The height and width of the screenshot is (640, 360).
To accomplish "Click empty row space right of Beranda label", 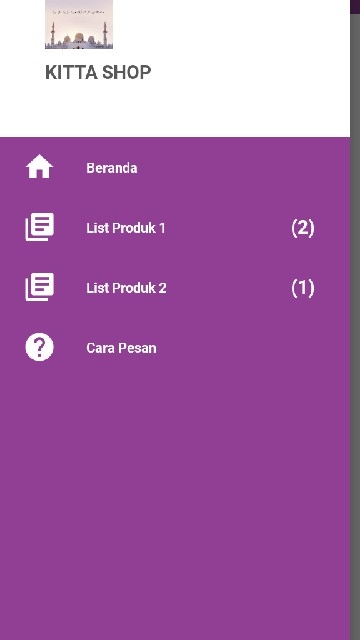I will point(243,168).
